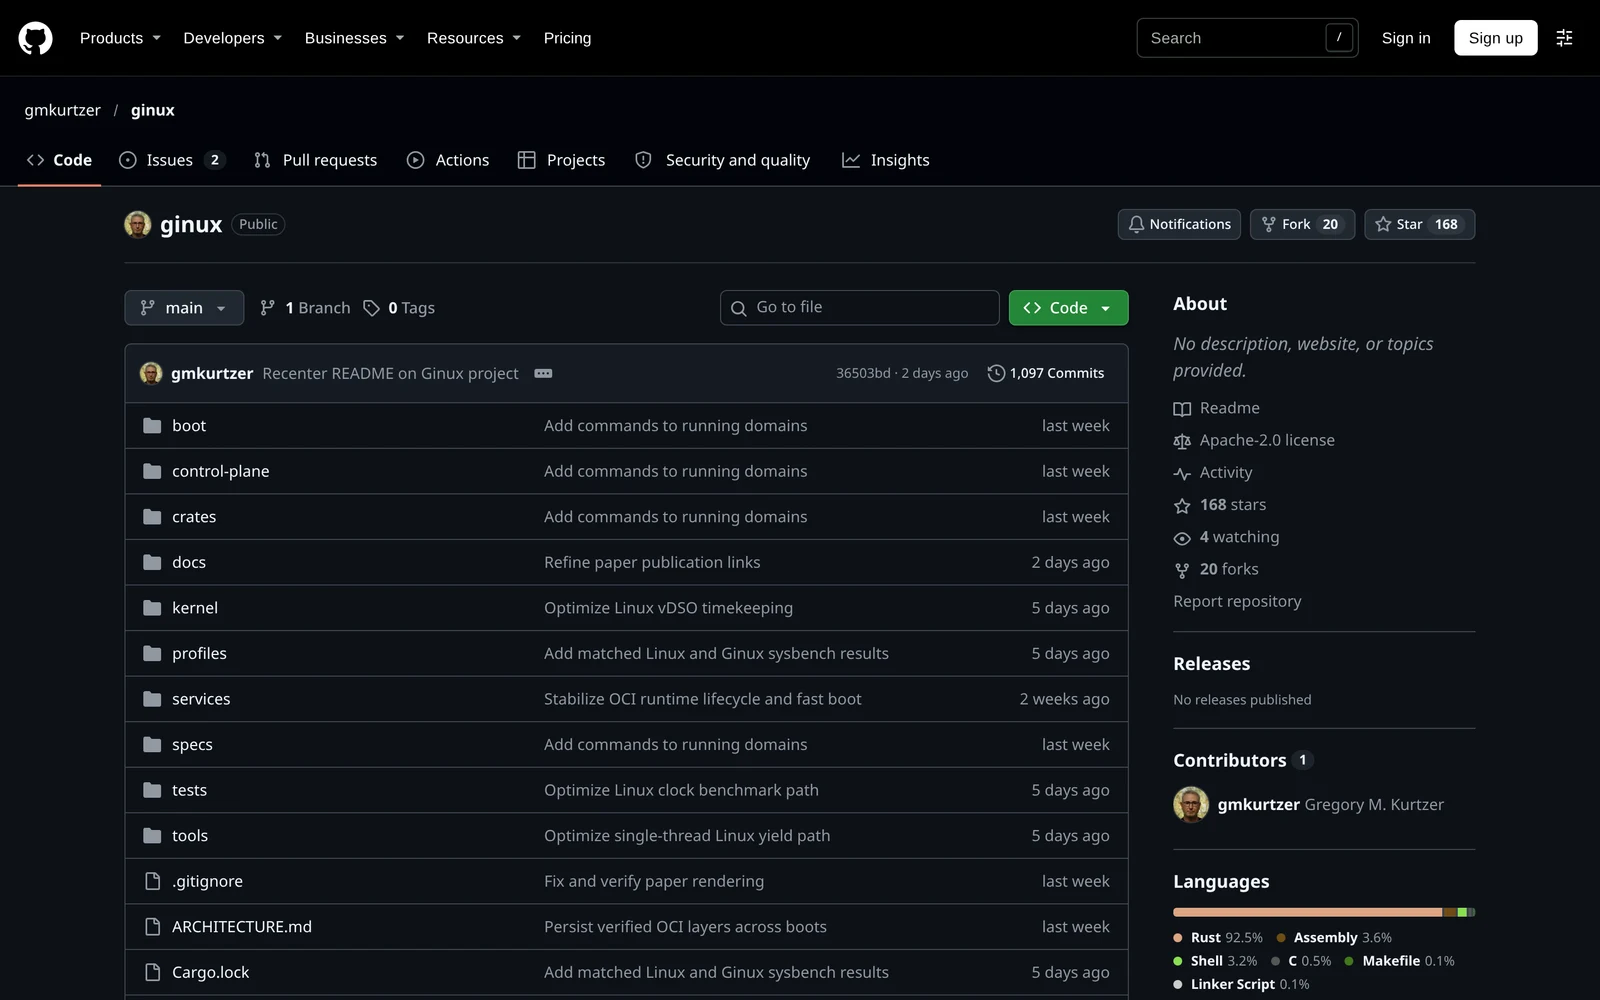The height and width of the screenshot is (1000, 1600).
Task: Click the avatar of latest commit author gmkurtzer
Action: pos(151,373)
